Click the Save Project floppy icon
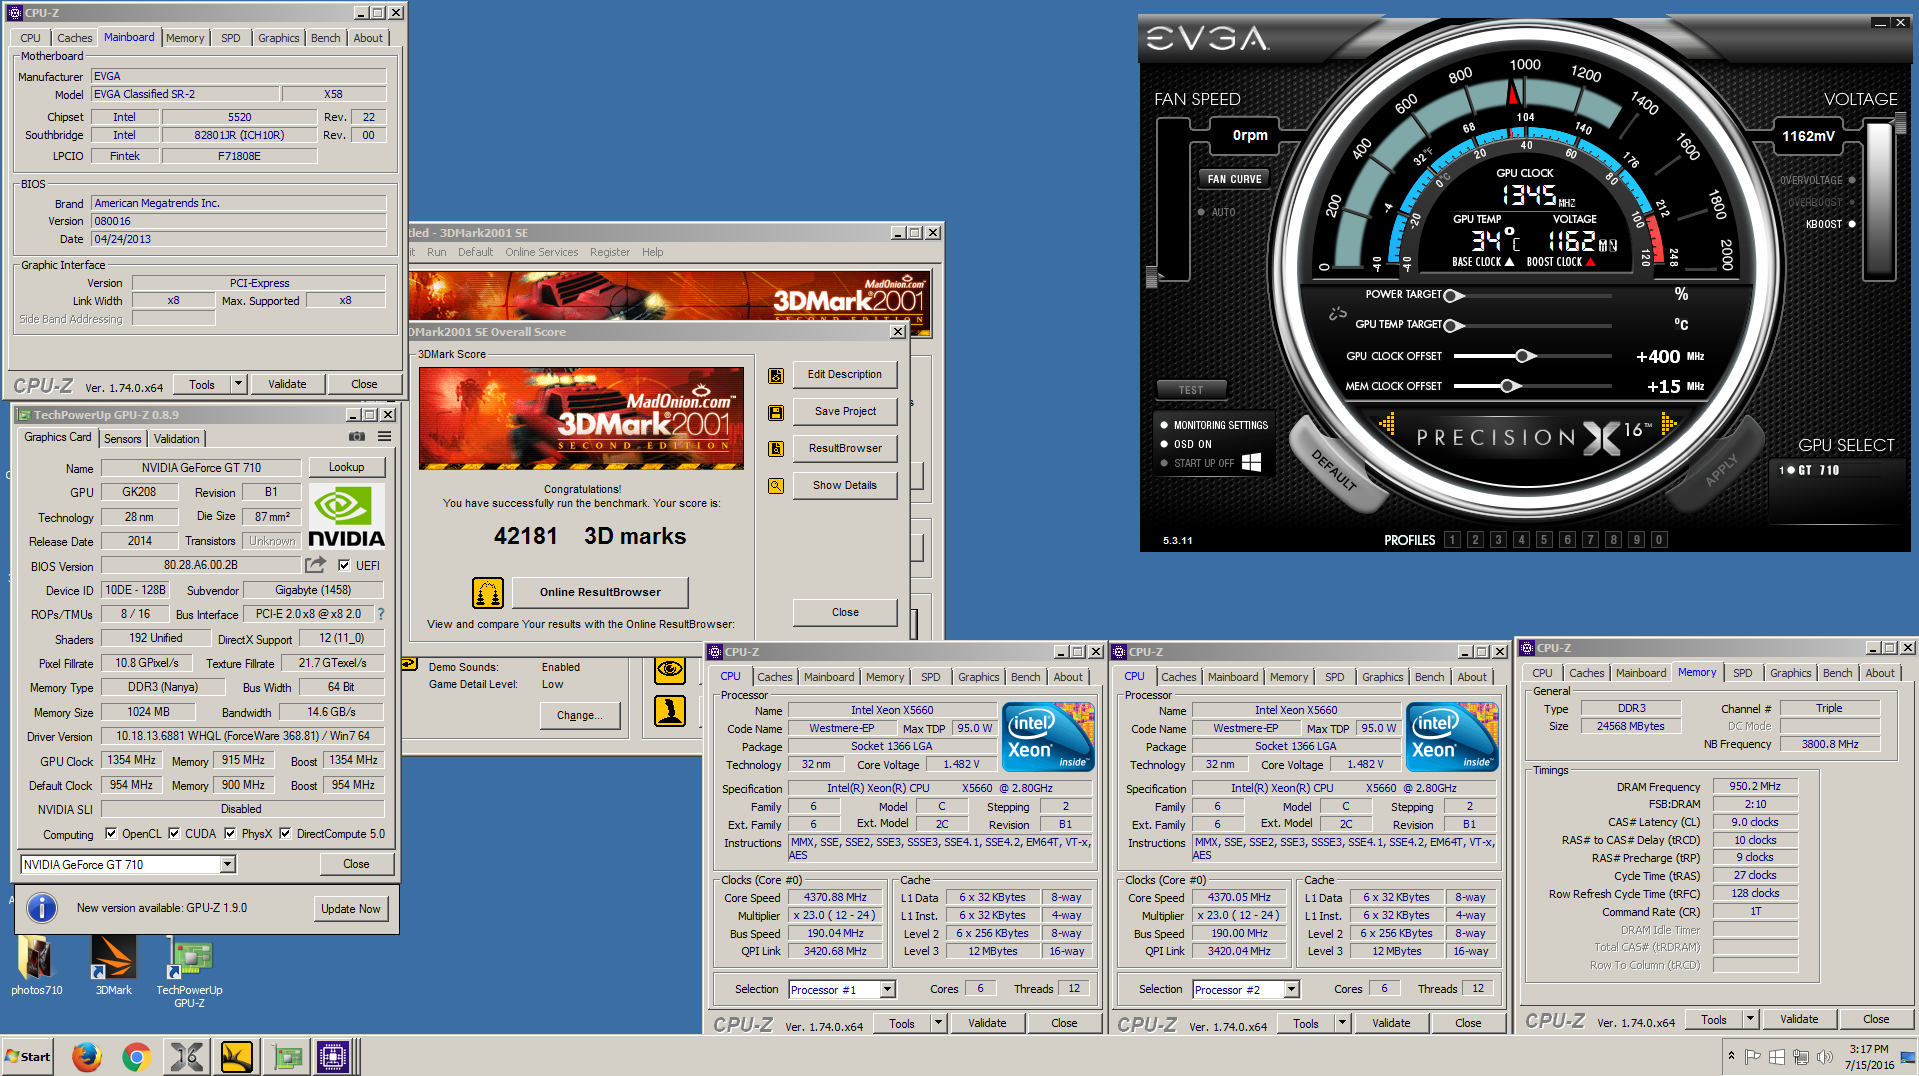The width and height of the screenshot is (1919, 1076). click(x=776, y=412)
